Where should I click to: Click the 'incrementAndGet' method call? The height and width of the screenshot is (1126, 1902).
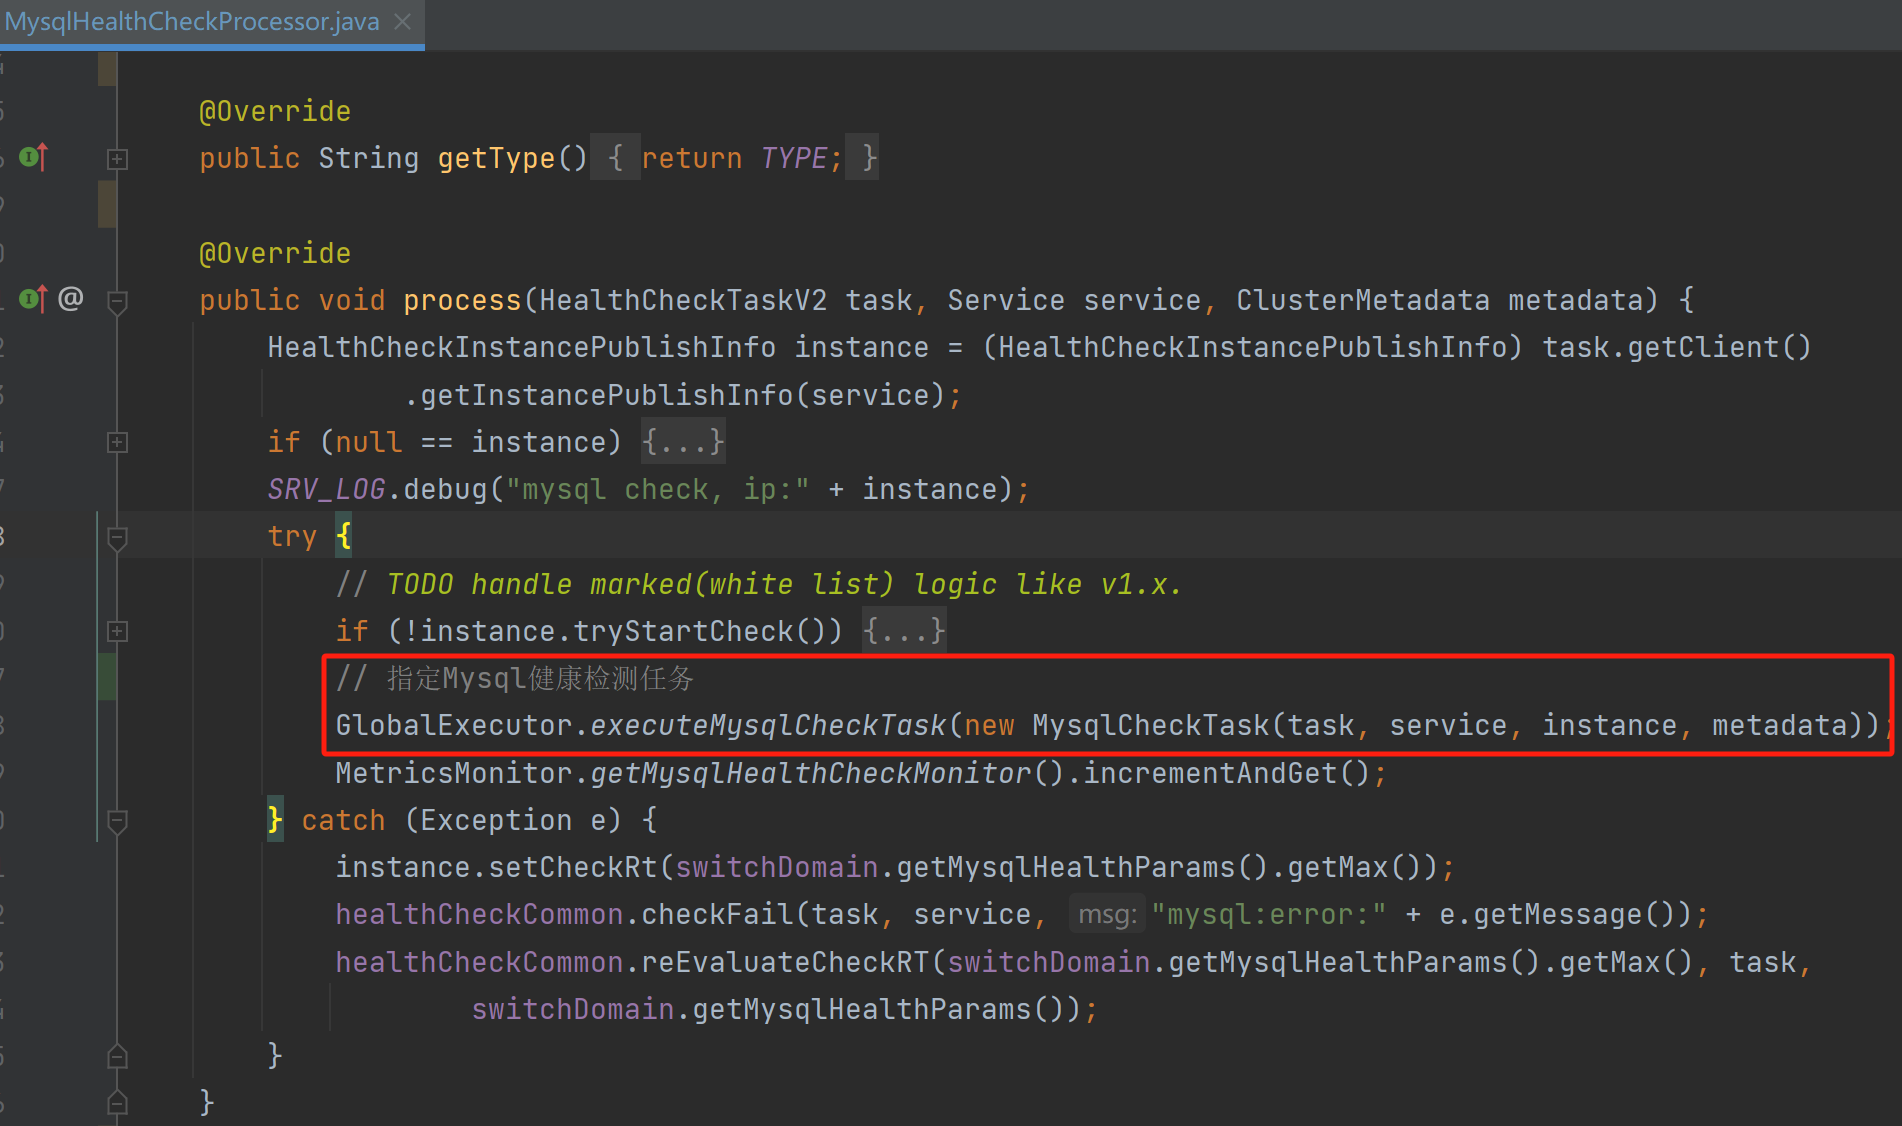tap(1210, 773)
